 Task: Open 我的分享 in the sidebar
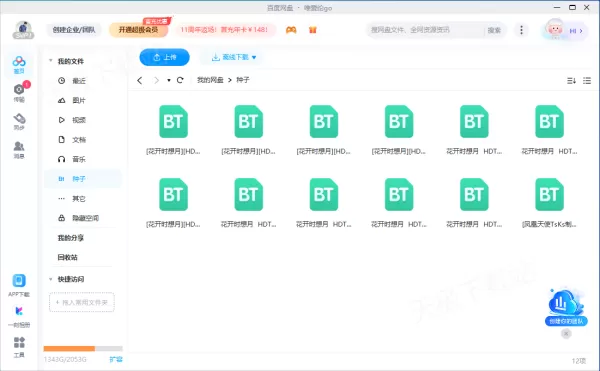71,238
